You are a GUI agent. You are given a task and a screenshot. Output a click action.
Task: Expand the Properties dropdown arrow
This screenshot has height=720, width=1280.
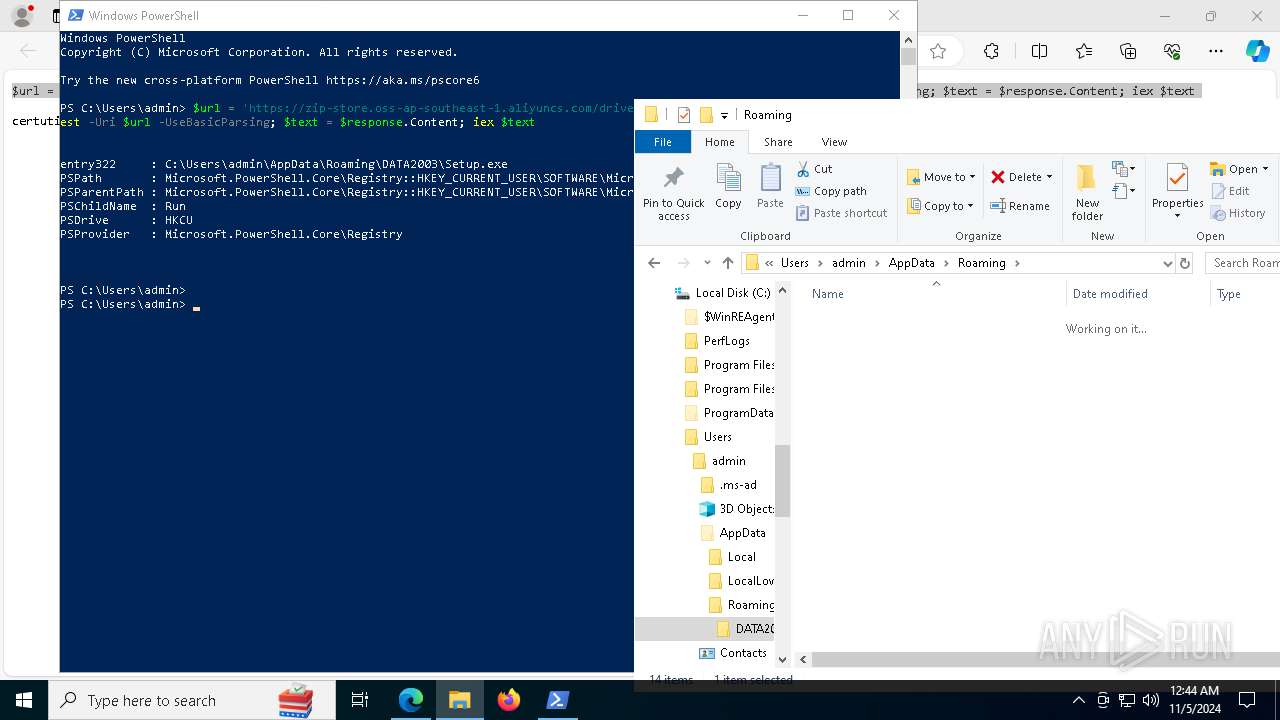[1177, 216]
